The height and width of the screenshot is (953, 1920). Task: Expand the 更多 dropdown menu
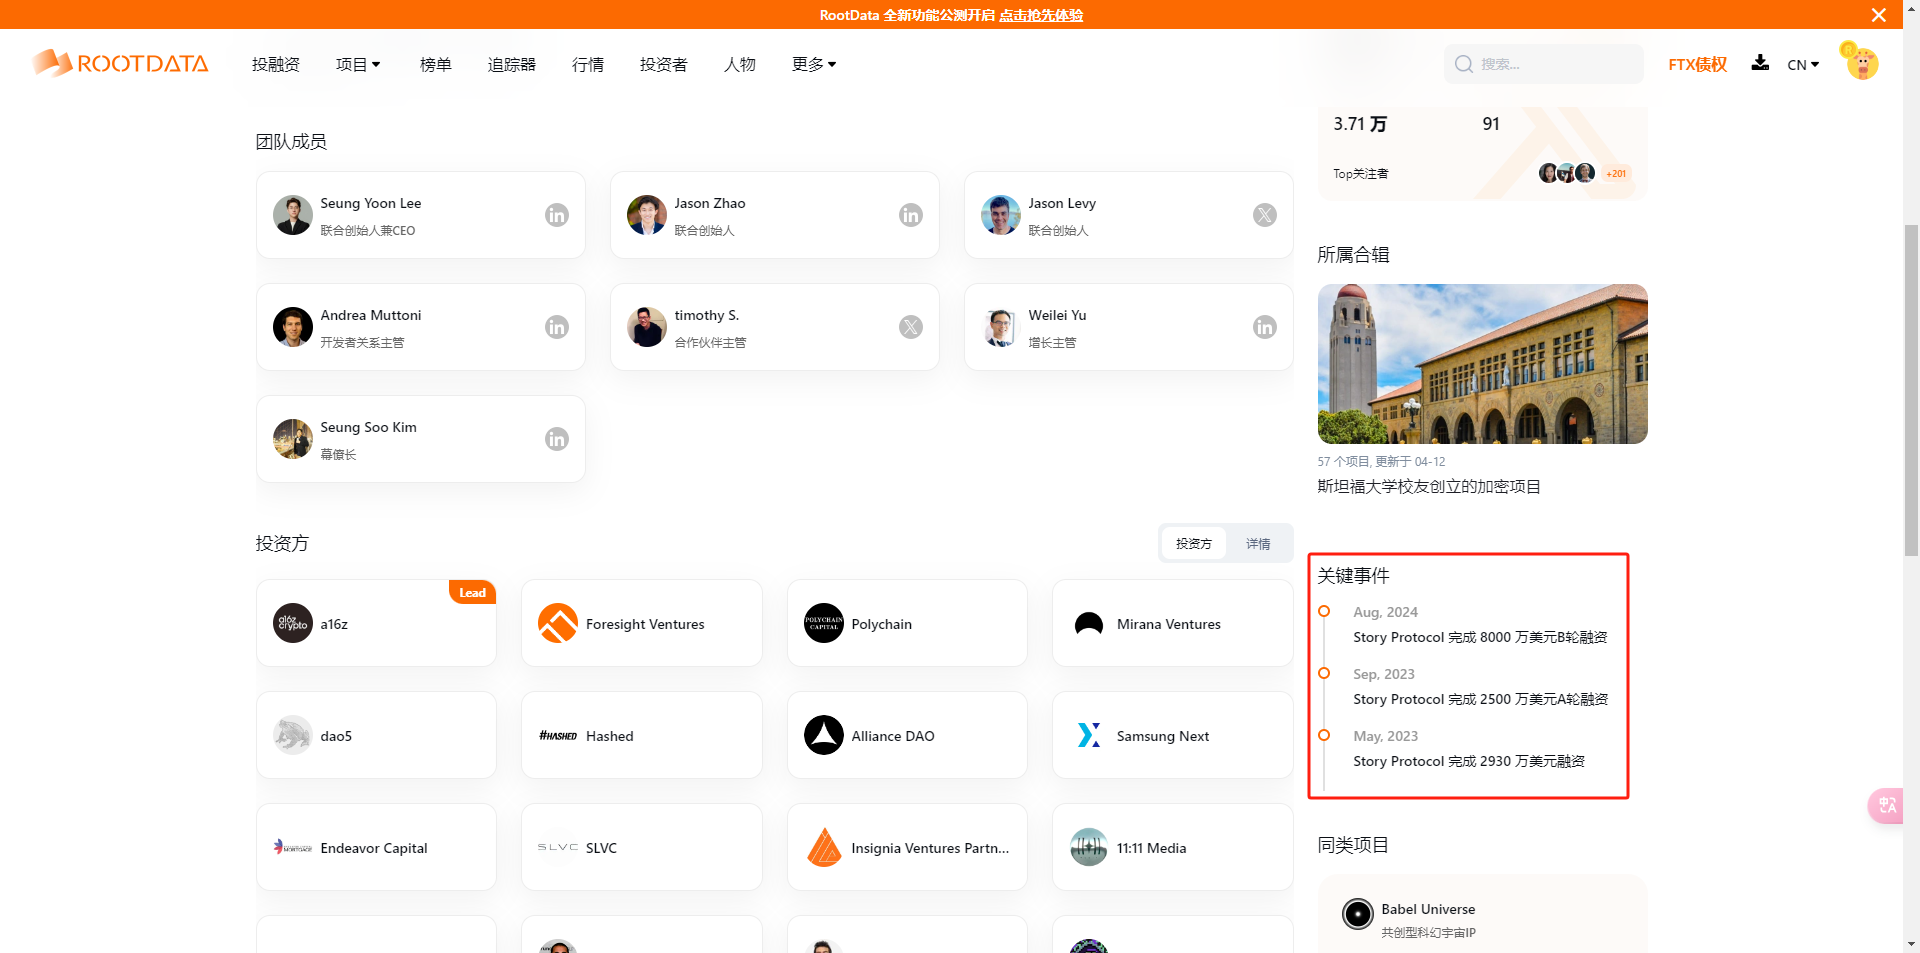[814, 64]
